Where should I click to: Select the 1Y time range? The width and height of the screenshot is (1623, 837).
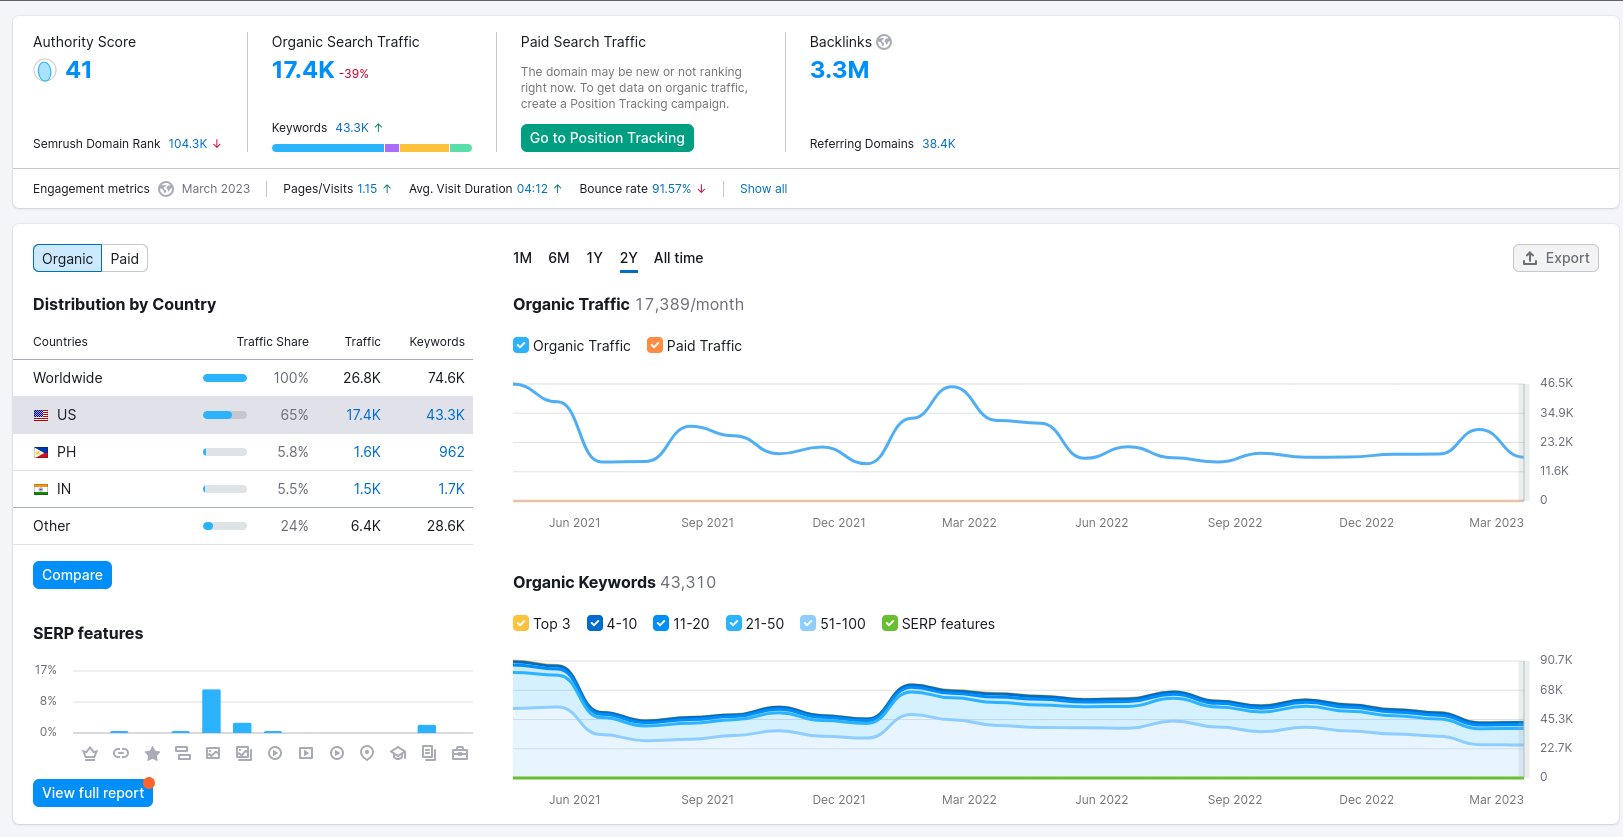[594, 258]
